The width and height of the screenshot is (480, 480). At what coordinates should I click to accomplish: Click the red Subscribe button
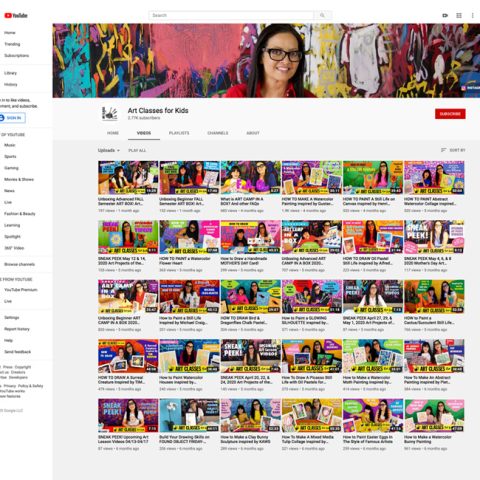point(450,114)
